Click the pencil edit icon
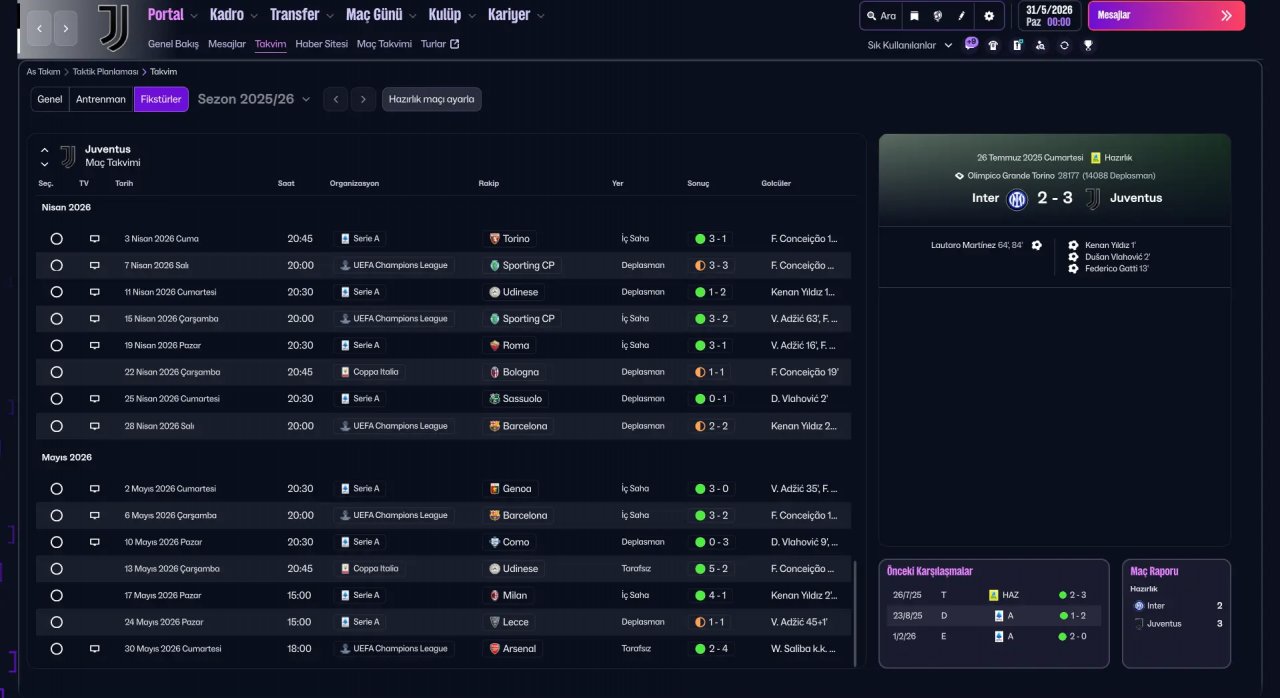Viewport: 1280px width, 698px height. tap(962, 16)
